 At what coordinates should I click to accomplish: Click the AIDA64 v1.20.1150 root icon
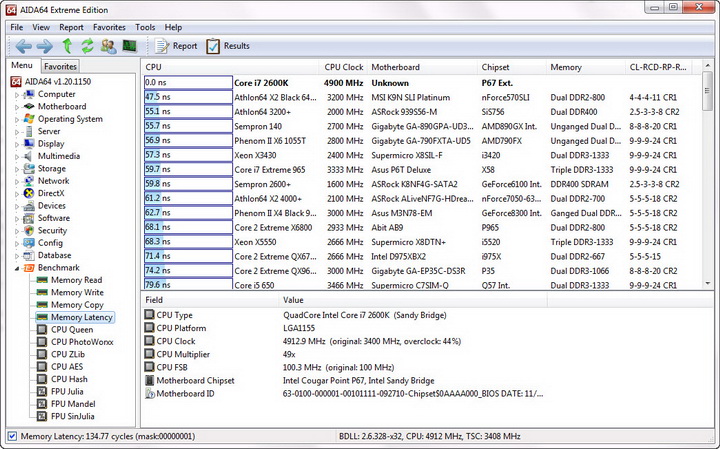16,82
